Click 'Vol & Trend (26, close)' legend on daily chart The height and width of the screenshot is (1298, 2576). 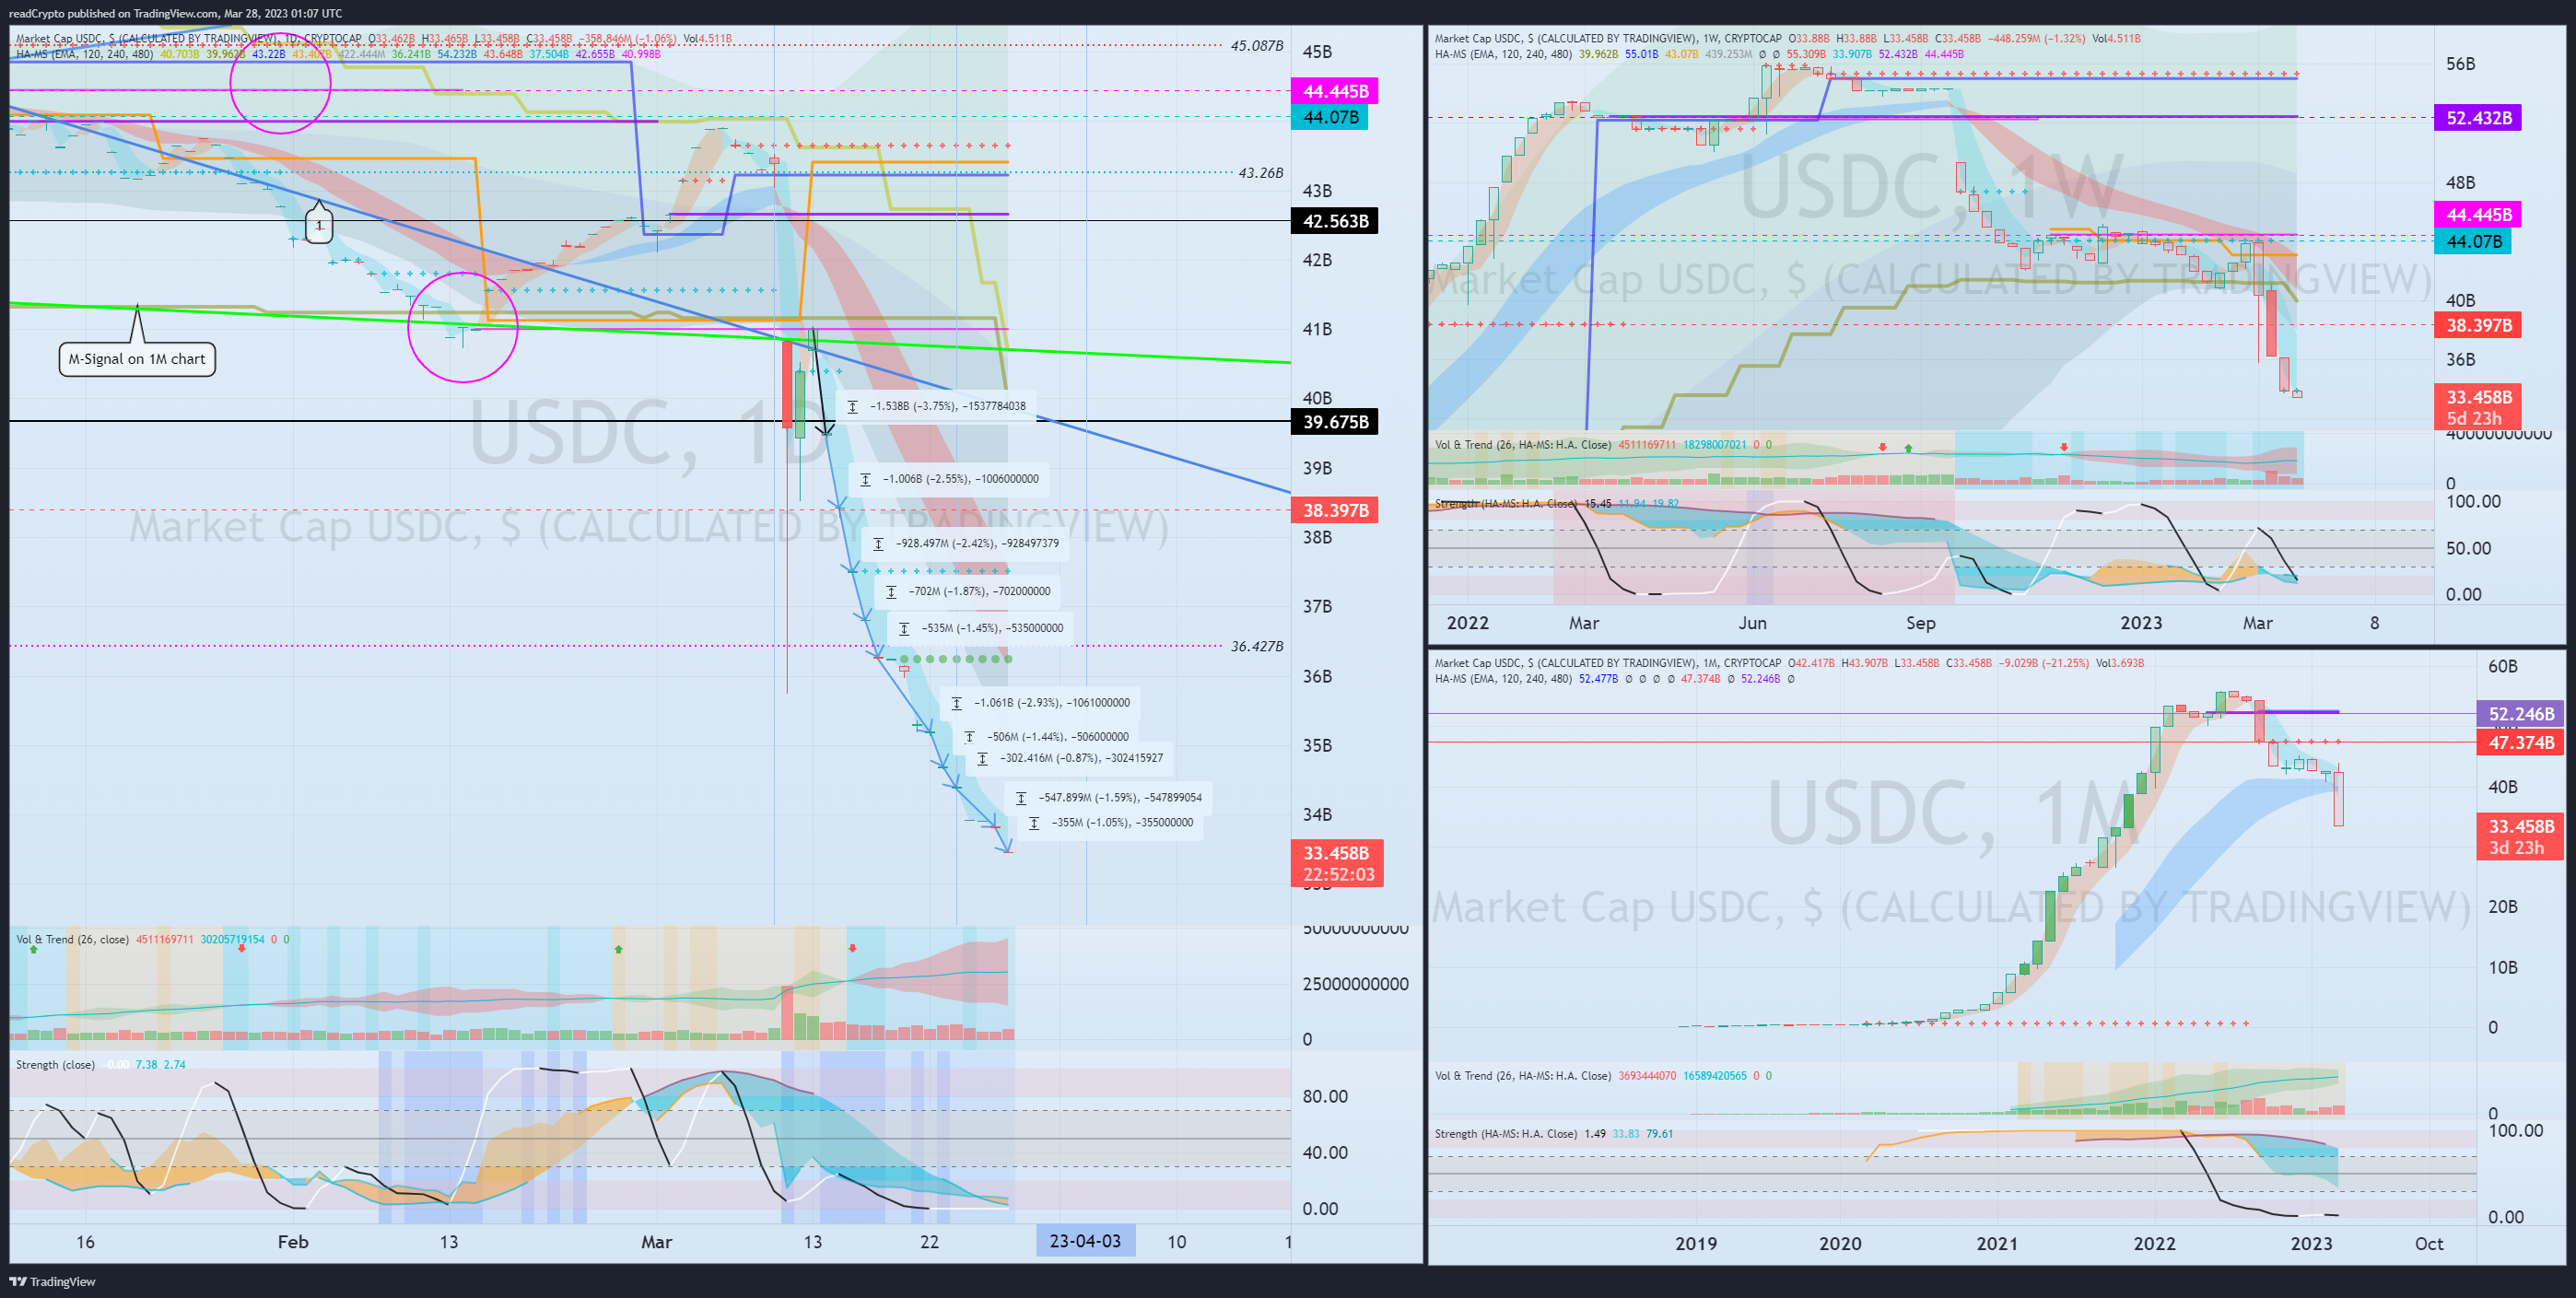(x=72, y=939)
